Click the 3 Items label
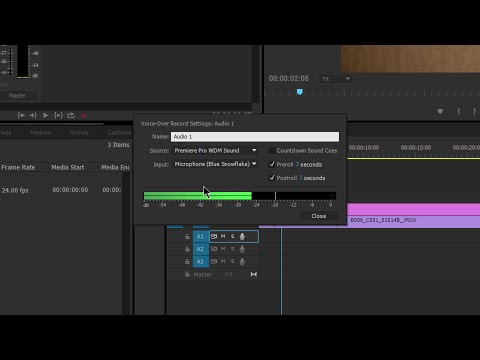The image size is (480, 360). click(x=118, y=145)
